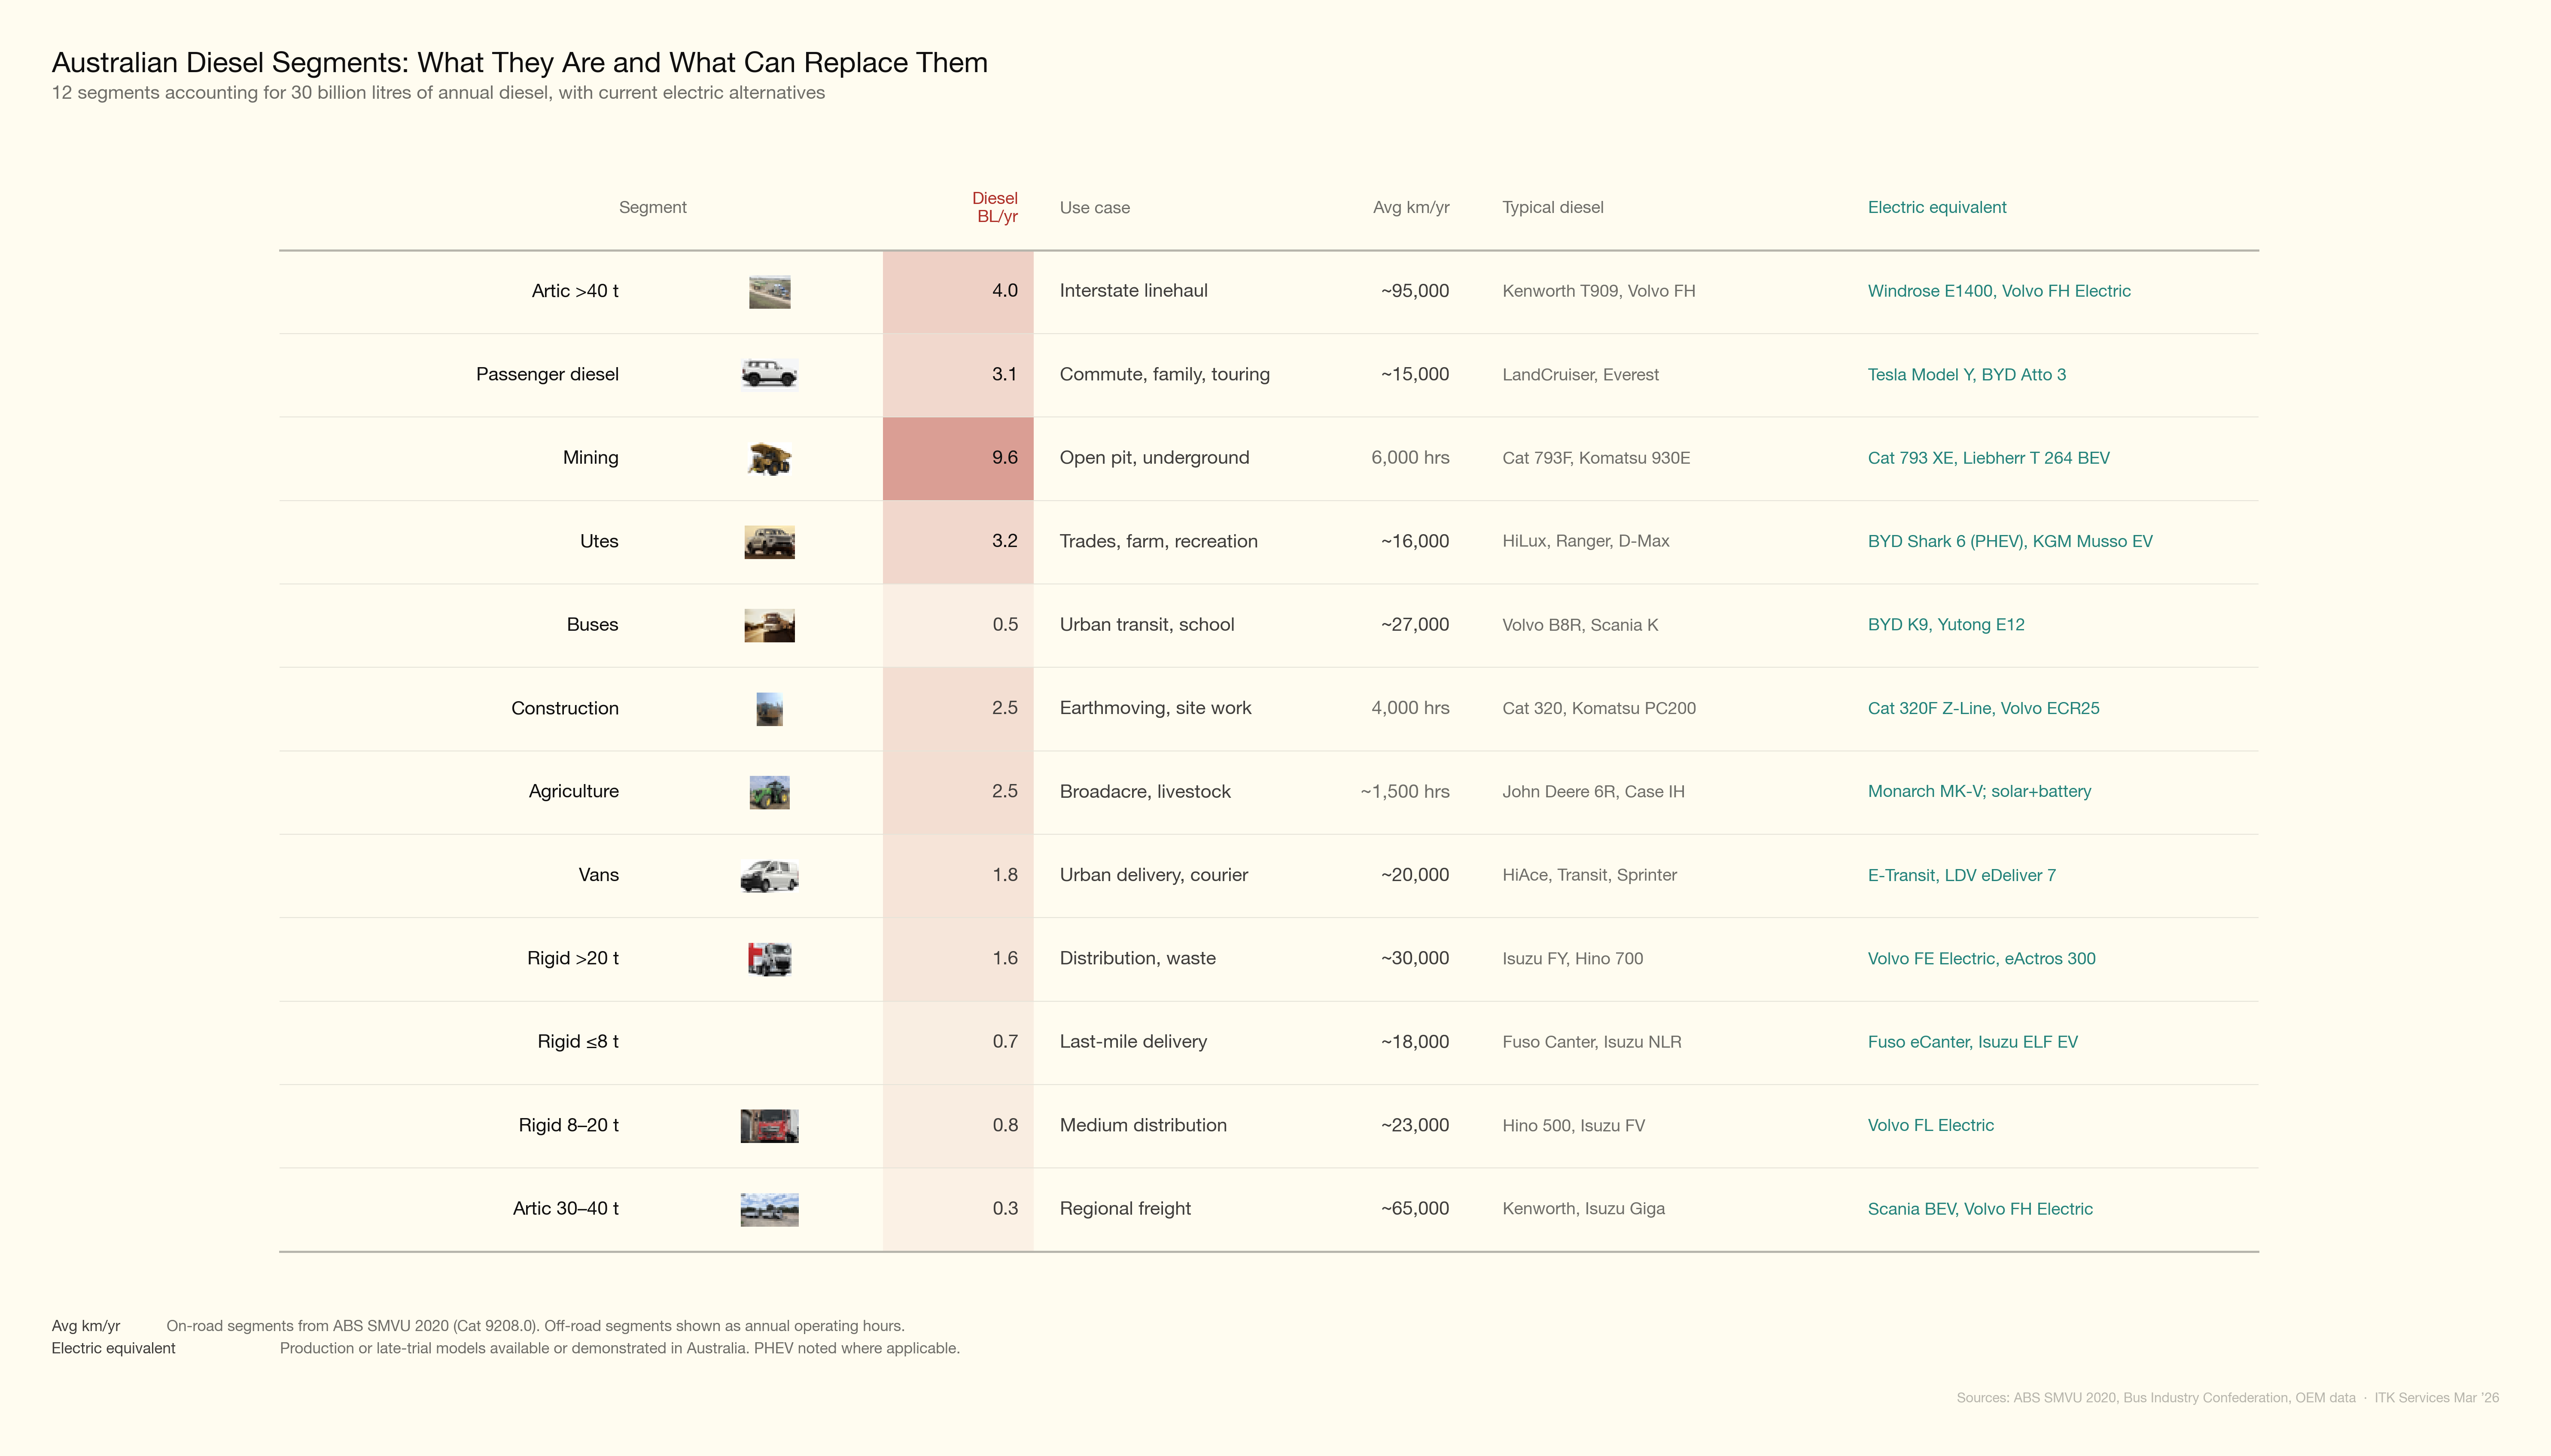Select the red Rigid 8–20 t truck image
The height and width of the screenshot is (1456, 2551).
click(x=769, y=1126)
